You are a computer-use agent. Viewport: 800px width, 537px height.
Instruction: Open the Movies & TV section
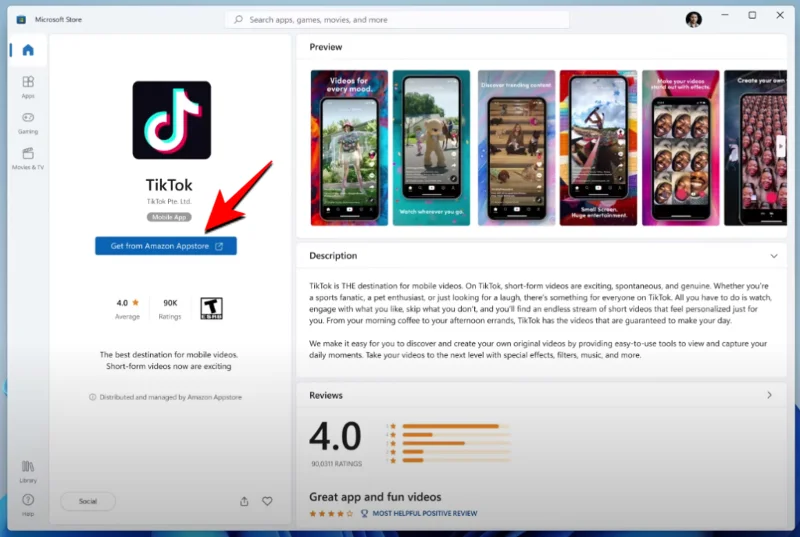click(x=28, y=159)
